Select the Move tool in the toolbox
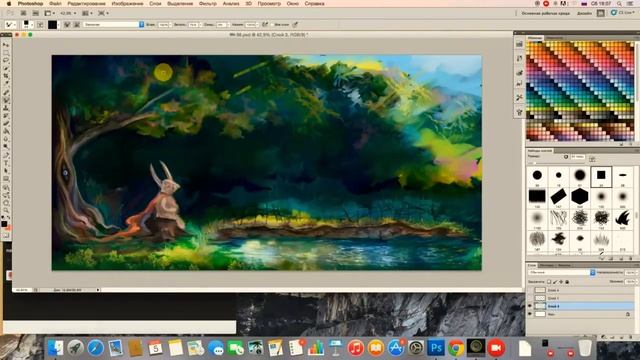 [6, 45]
